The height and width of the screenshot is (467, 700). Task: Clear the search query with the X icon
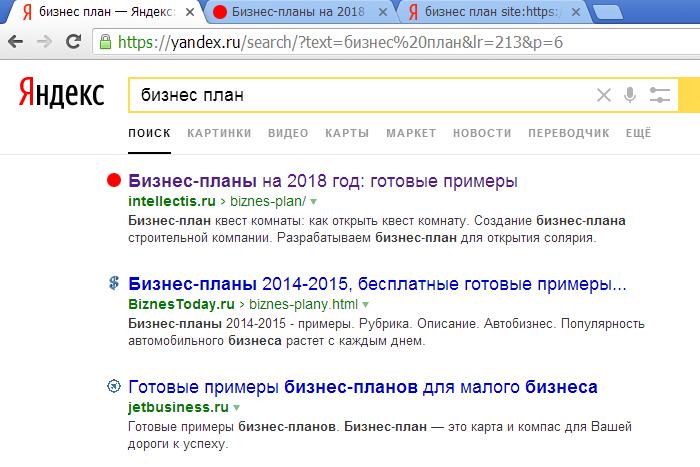(x=603, y=96)
